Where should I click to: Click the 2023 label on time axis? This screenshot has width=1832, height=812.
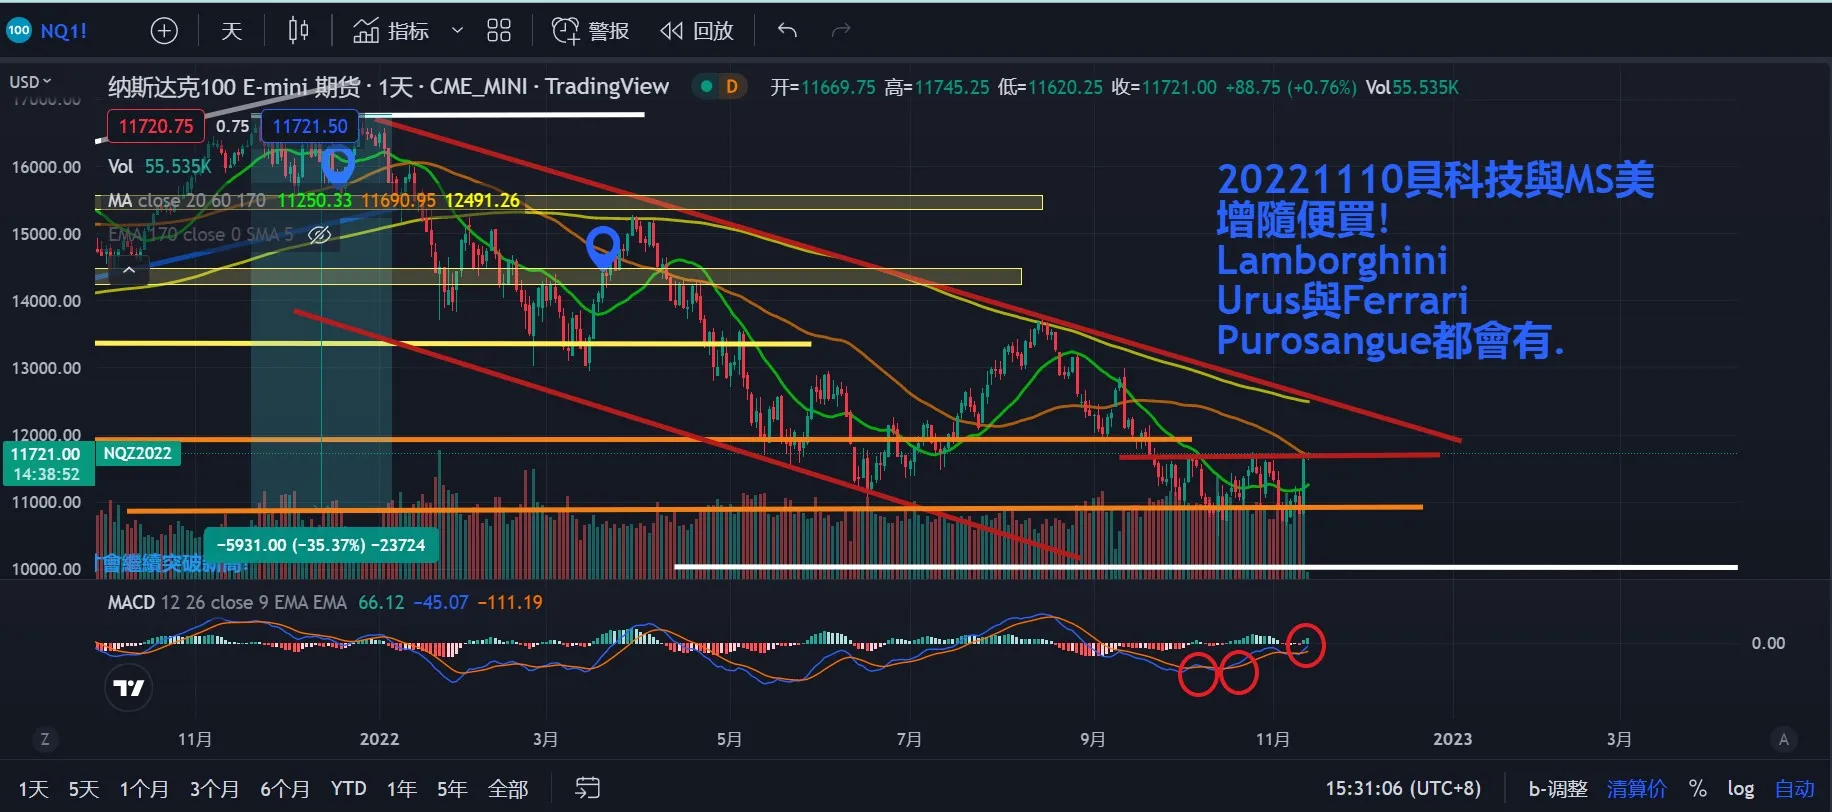[x=1452, y=740]
